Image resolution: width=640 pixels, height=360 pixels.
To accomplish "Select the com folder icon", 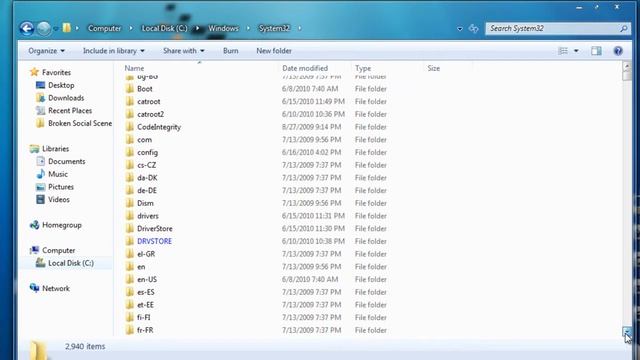I will (130, 139).
